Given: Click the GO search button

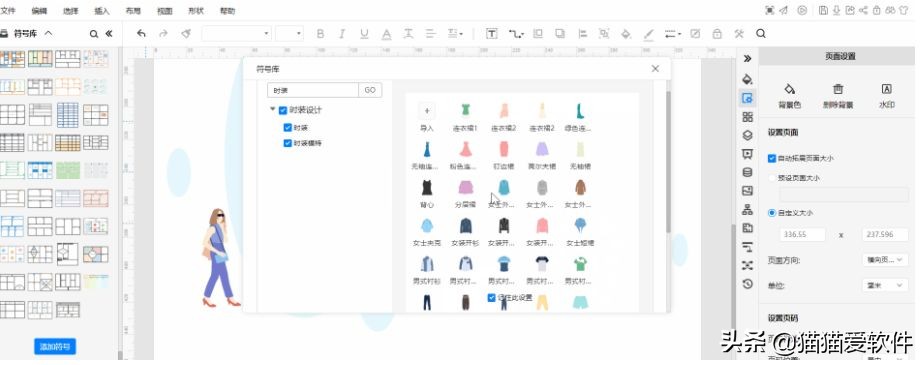Looking at the screenshot, I should click(x=370, y=90).
